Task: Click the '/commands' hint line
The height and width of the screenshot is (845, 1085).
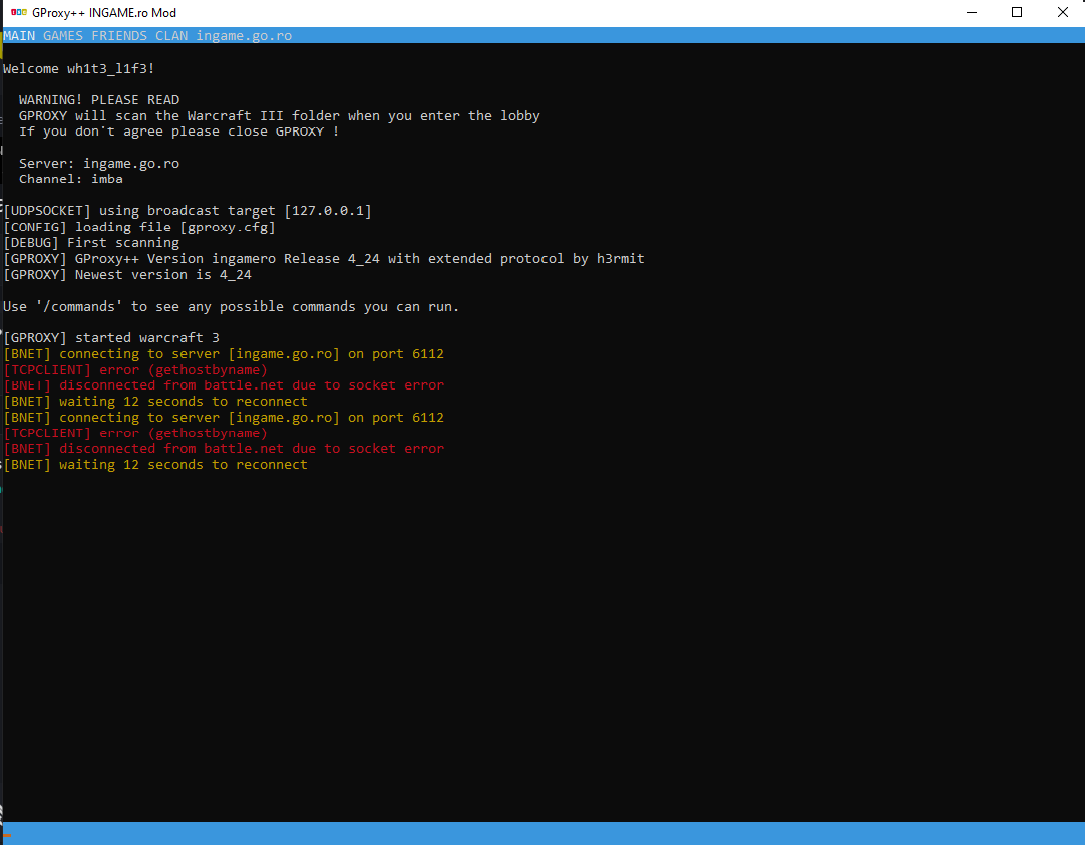Action: (231, 306)
